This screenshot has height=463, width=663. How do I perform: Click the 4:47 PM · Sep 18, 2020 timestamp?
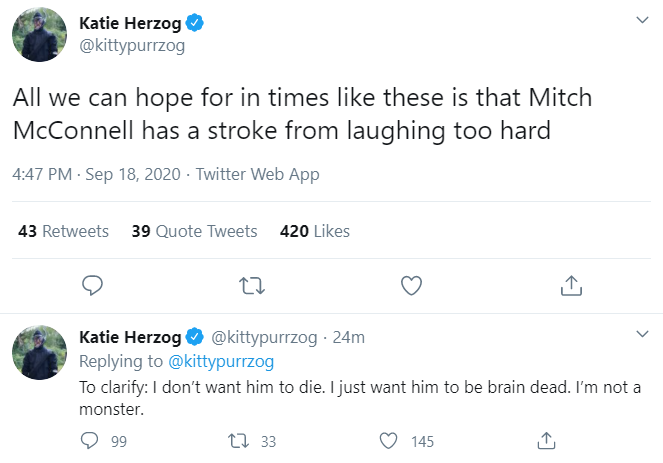(96, 174)
